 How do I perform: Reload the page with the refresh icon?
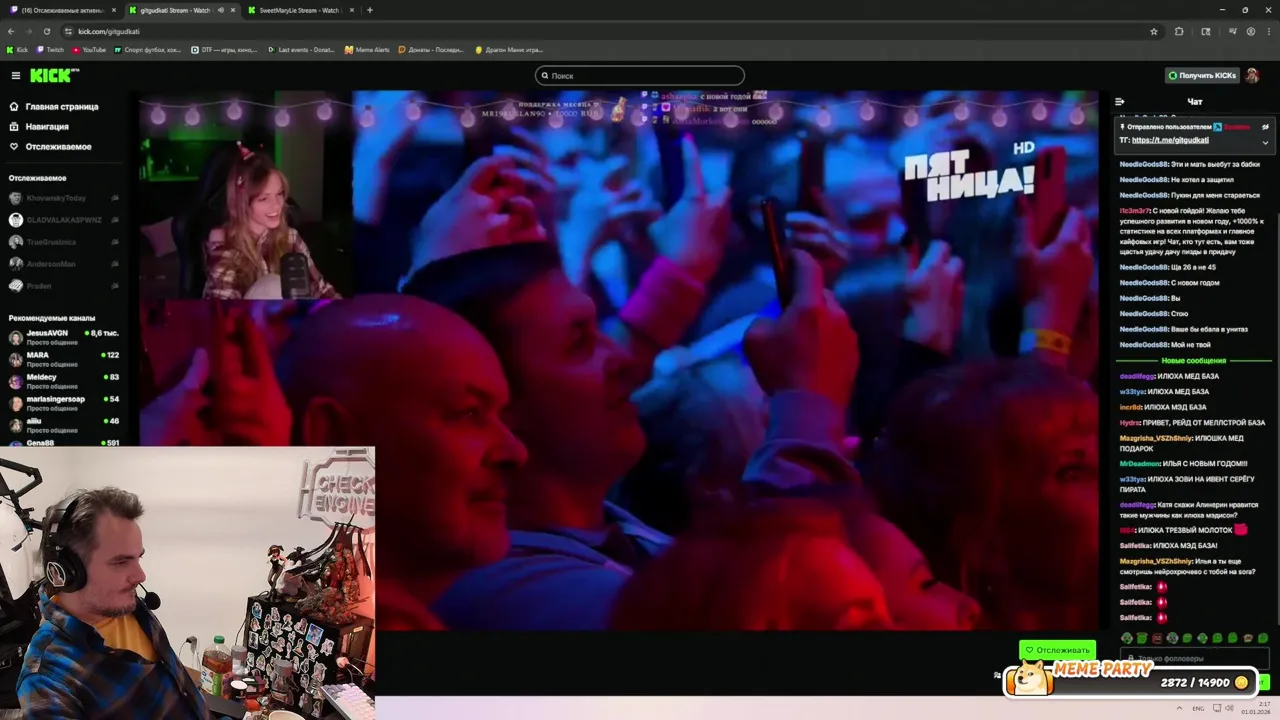click(46, 31)
